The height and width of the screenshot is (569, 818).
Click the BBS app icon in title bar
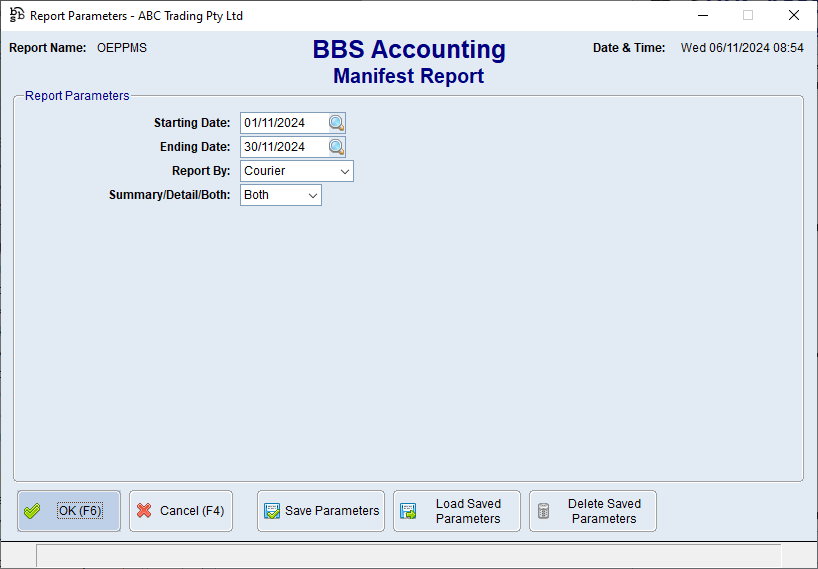[17, 15]
